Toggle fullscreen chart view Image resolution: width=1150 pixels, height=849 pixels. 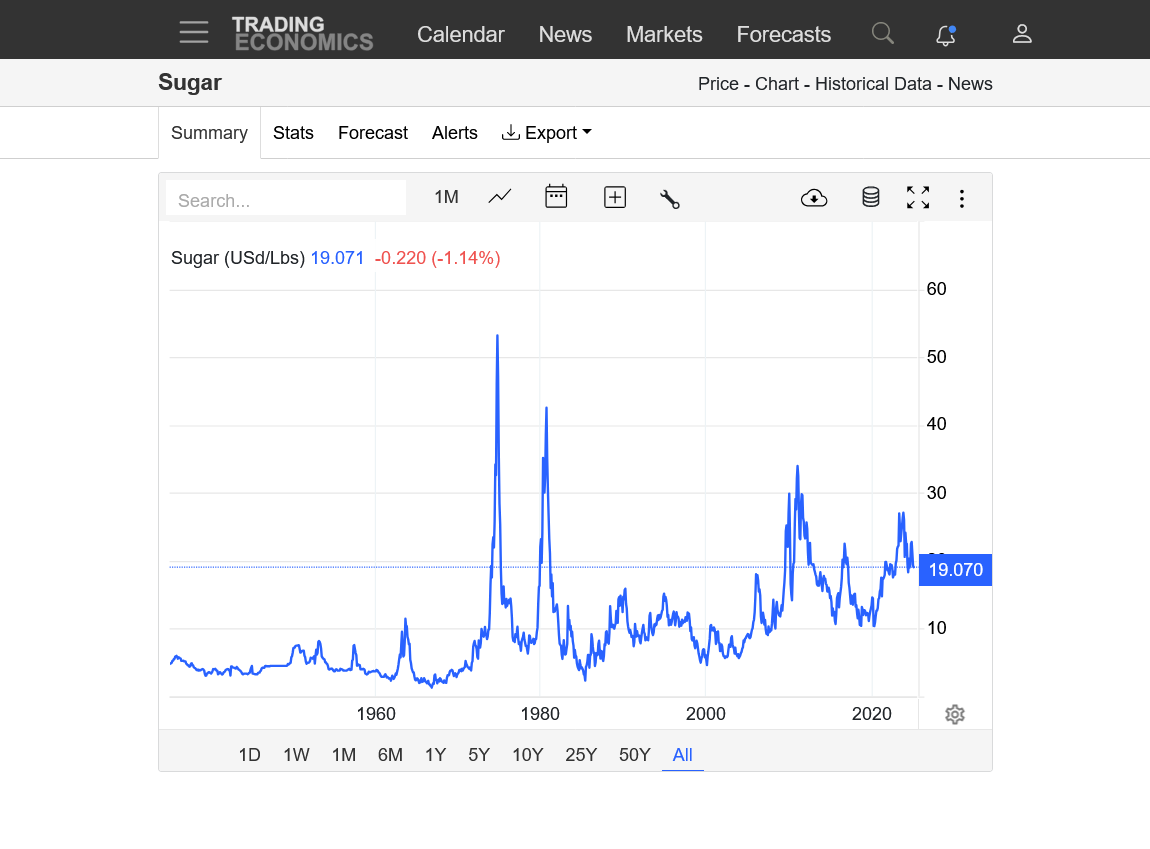[918, 198]
